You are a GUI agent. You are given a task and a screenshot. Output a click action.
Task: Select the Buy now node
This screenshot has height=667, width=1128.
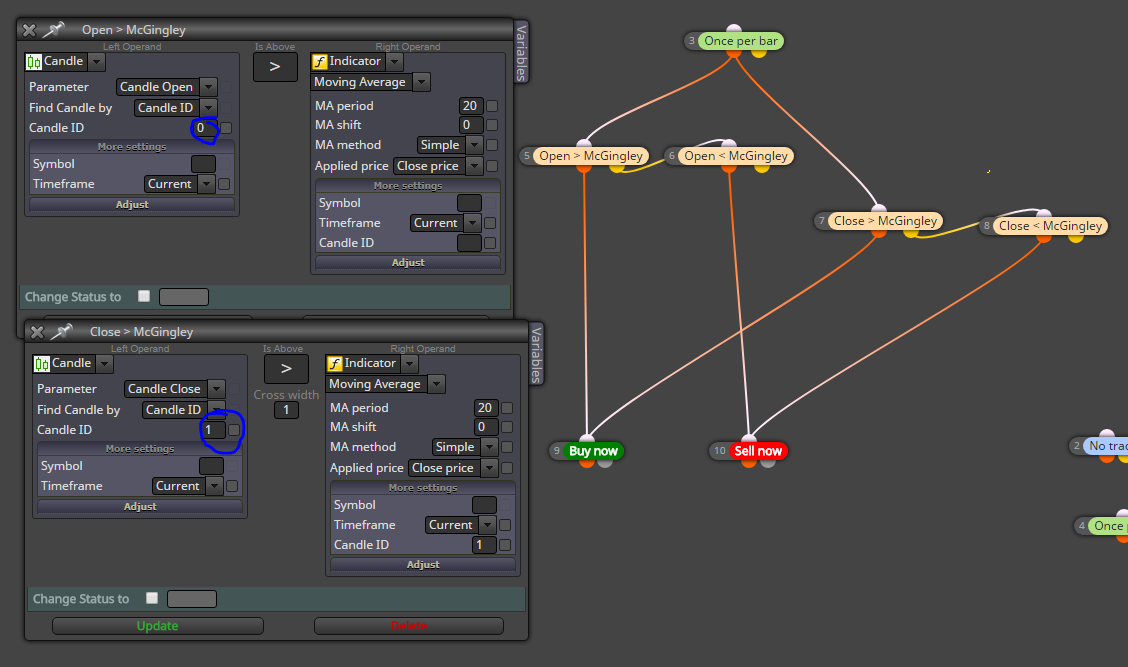593,451
